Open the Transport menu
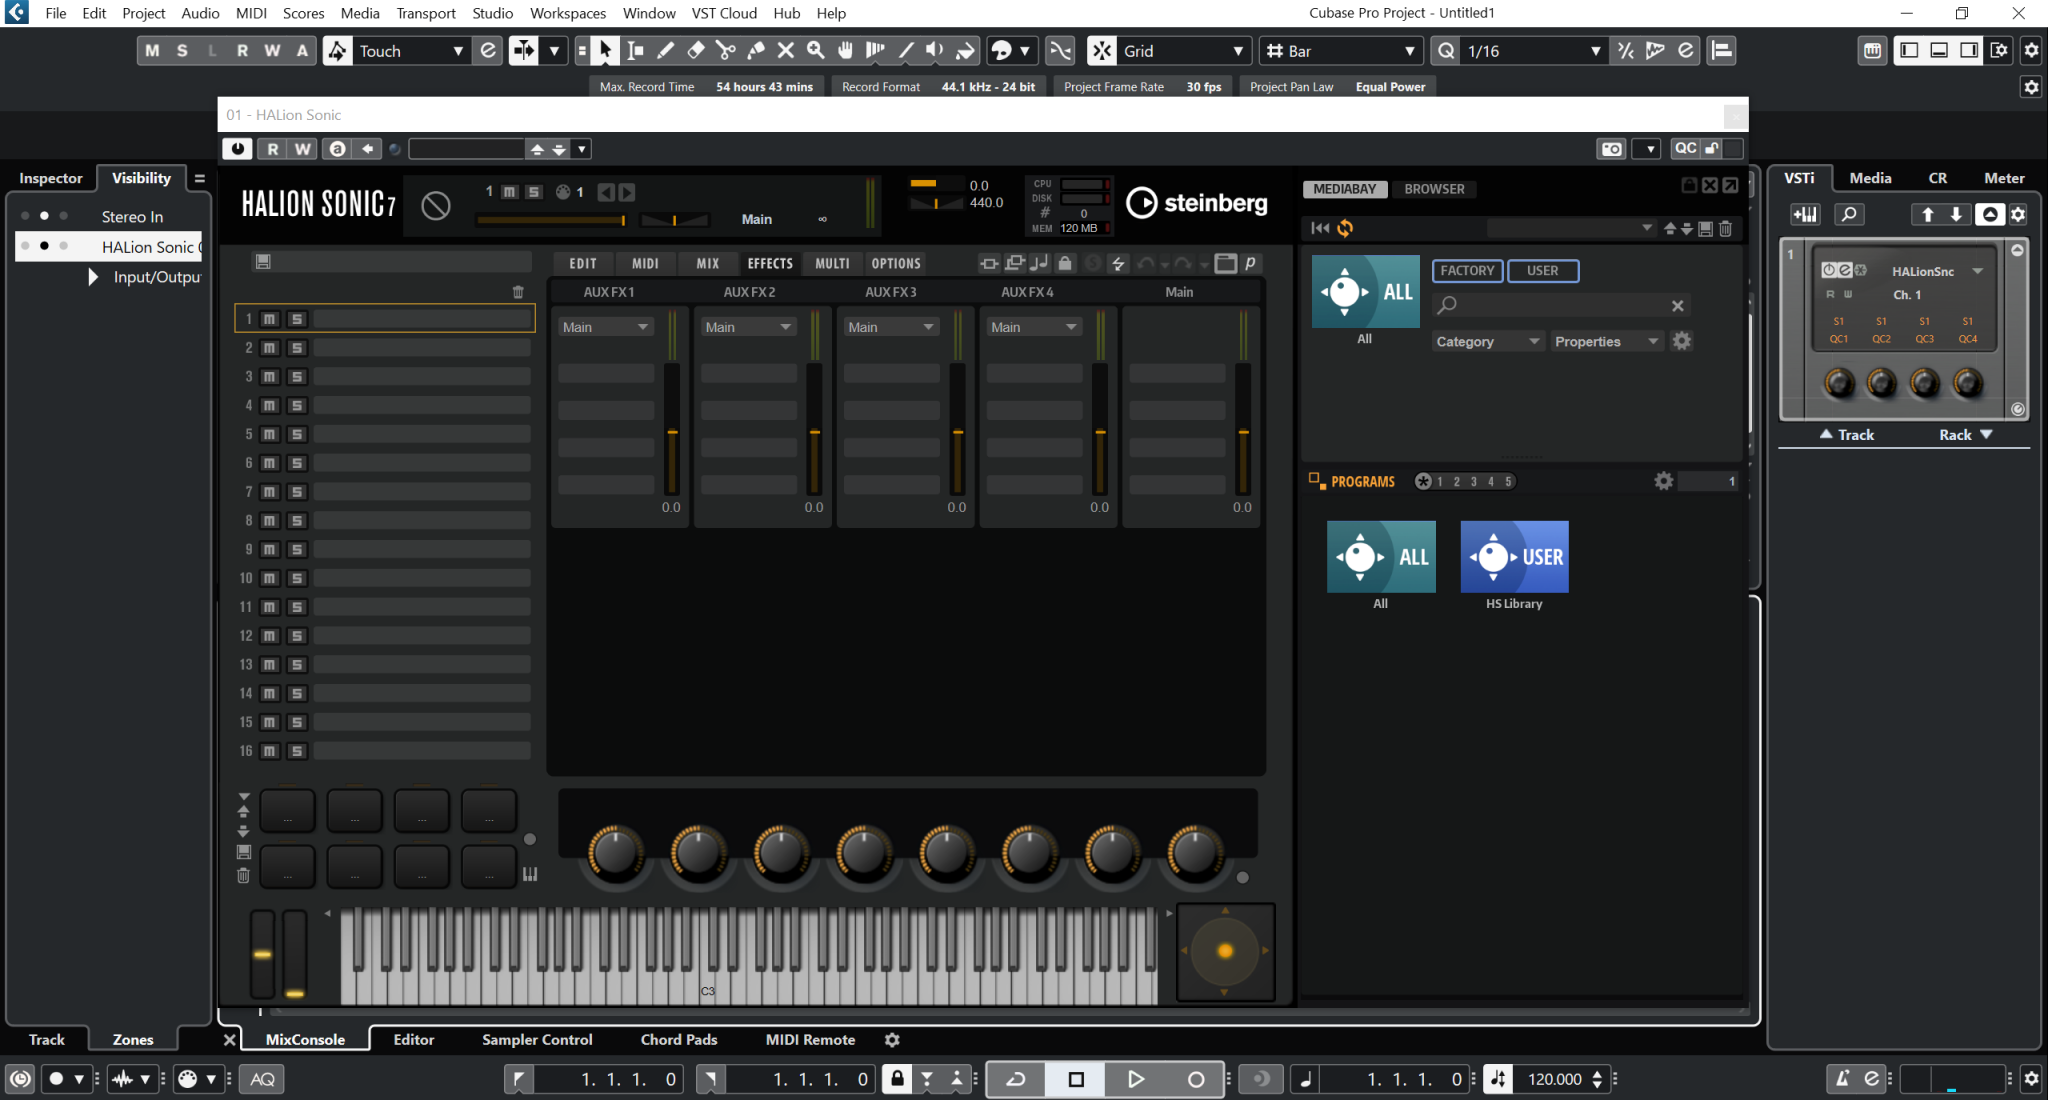2048x1100 pixels. (426, 13)
